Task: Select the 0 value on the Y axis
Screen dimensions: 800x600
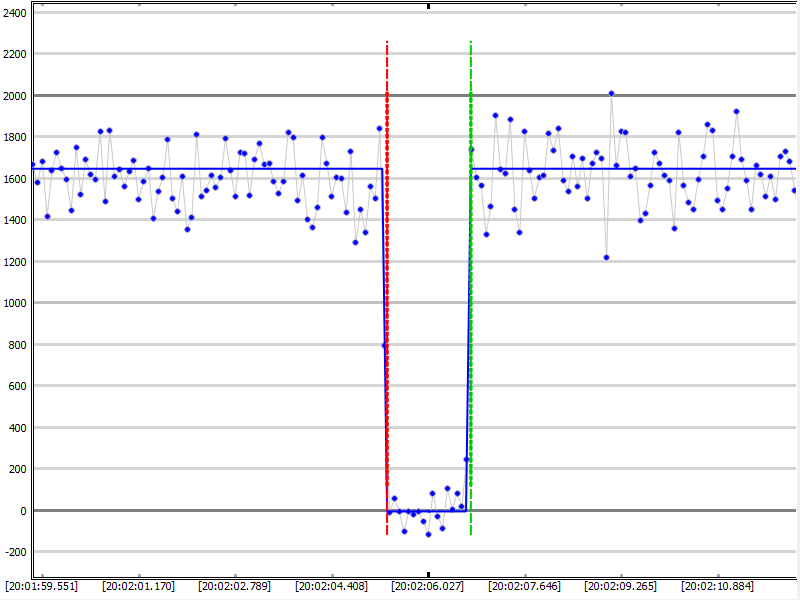Action: click(24, 510)
